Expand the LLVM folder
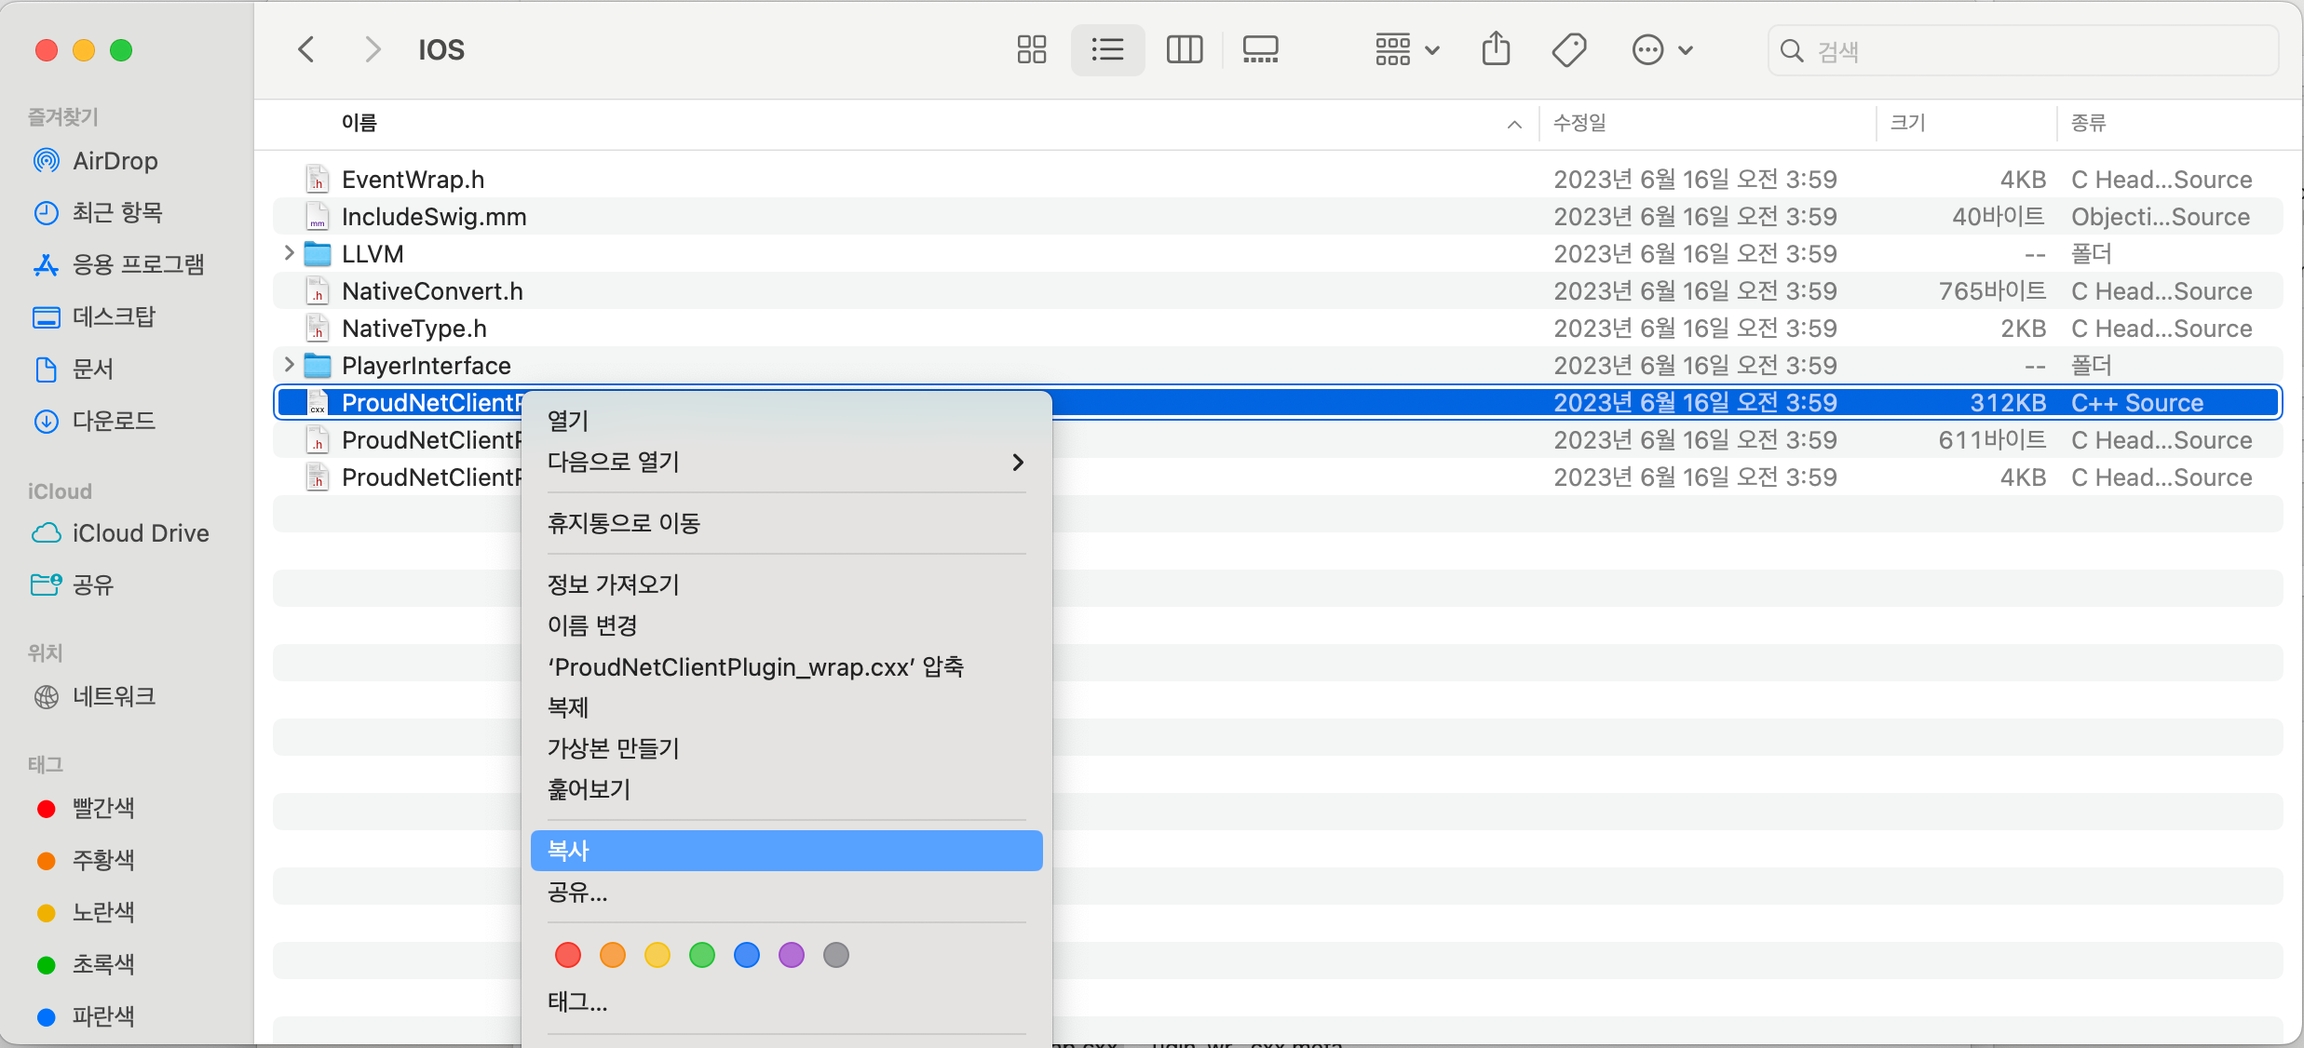This screenshot has width=2304, height=1048. 289,253
